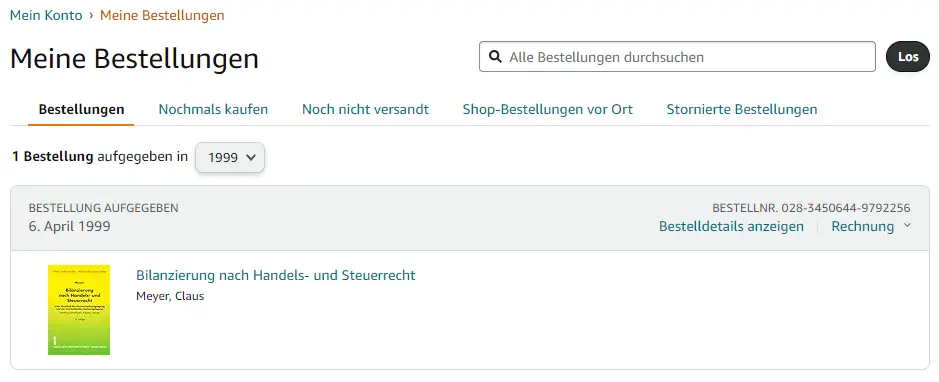
Task: Click the arrow inside the 1999 year selector
Action: tap(251, 157)
